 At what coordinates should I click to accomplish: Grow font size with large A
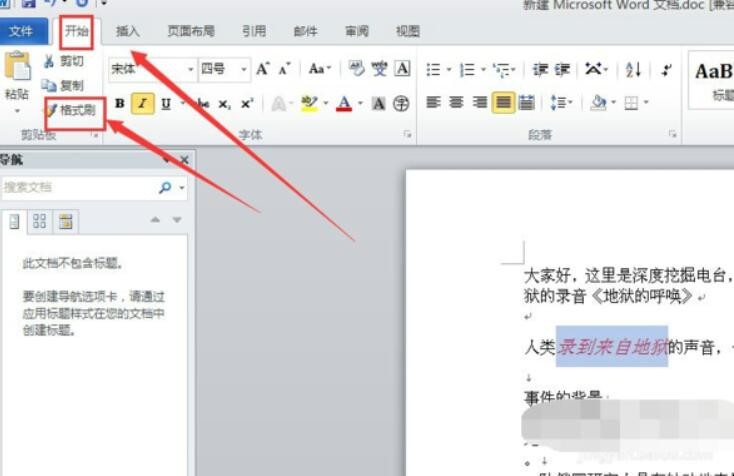[263, 69]
